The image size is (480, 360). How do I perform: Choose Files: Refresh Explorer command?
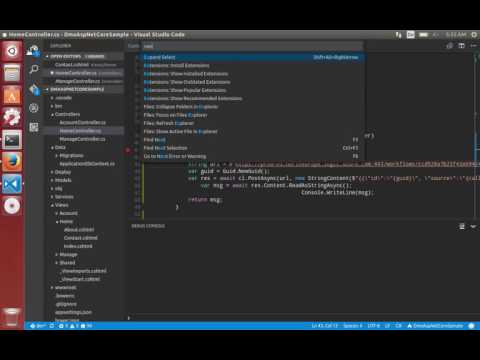[x=252, y=123]
